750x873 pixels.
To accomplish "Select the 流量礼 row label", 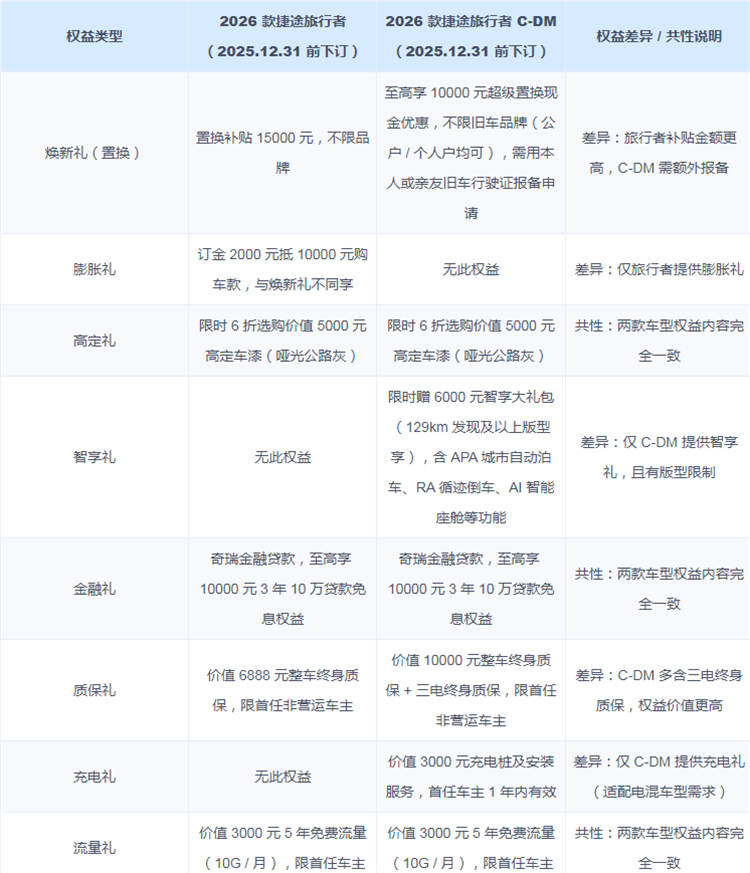I will 94,847.
